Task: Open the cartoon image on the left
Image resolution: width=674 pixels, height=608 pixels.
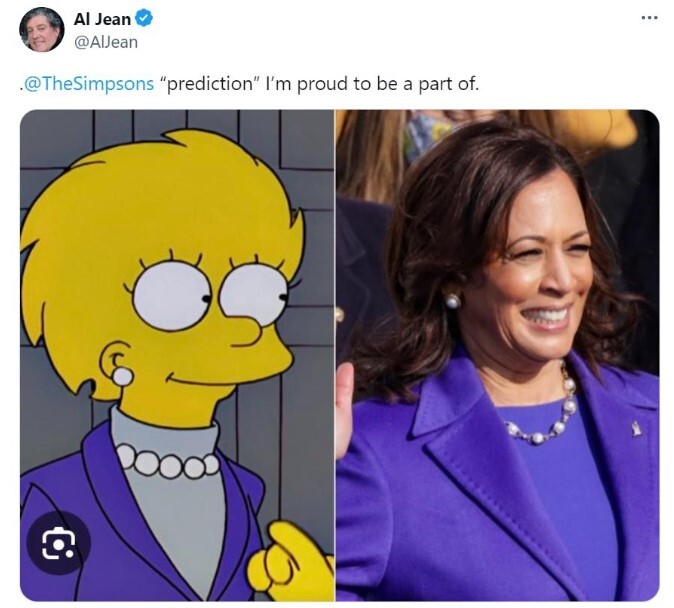Action: [177, 355]
